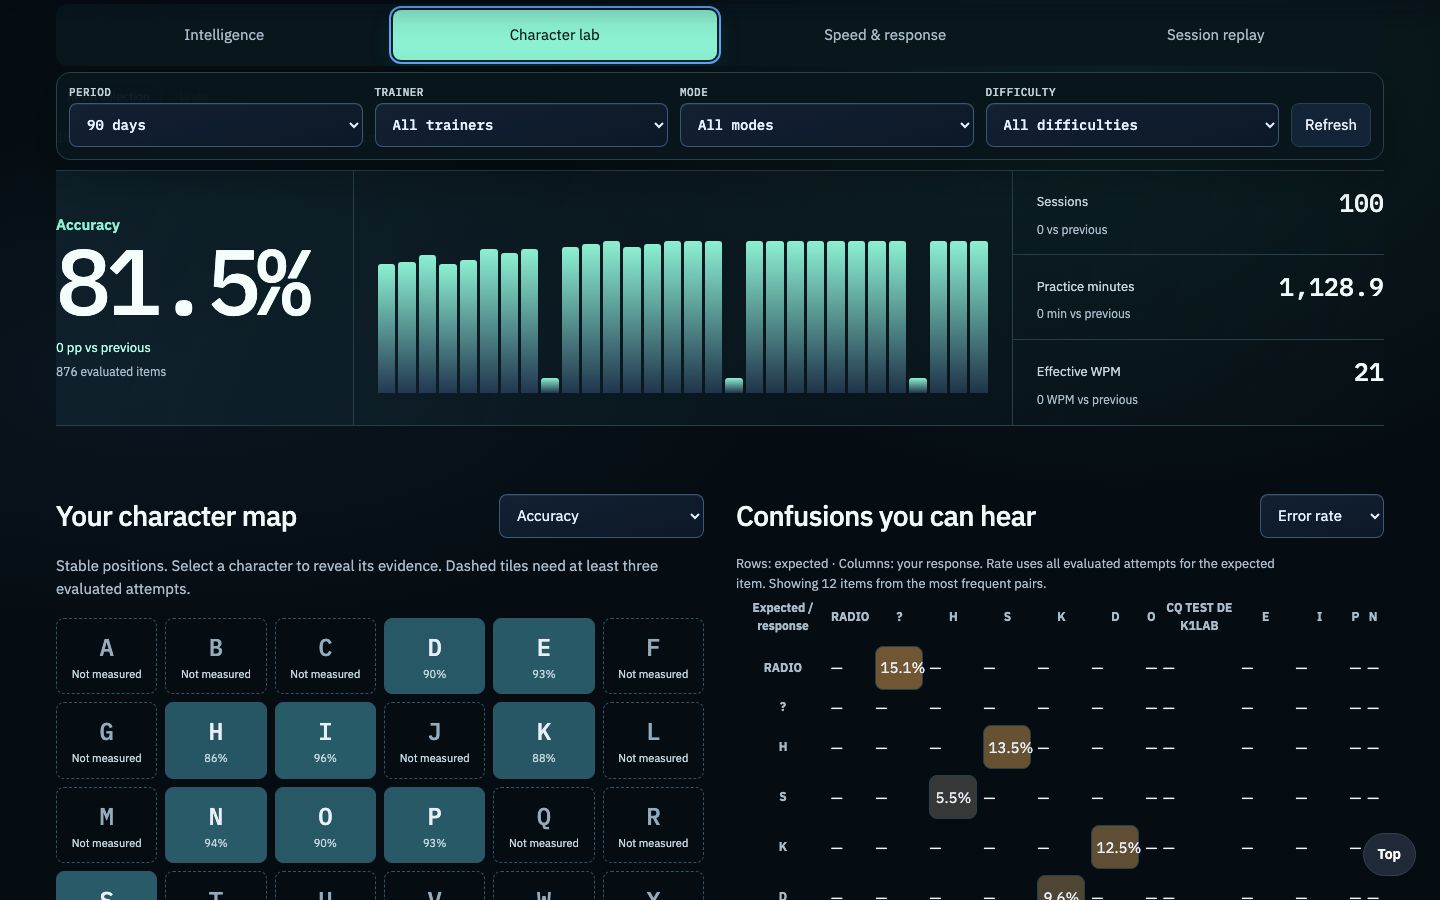Click the Refresh button

1331,125
